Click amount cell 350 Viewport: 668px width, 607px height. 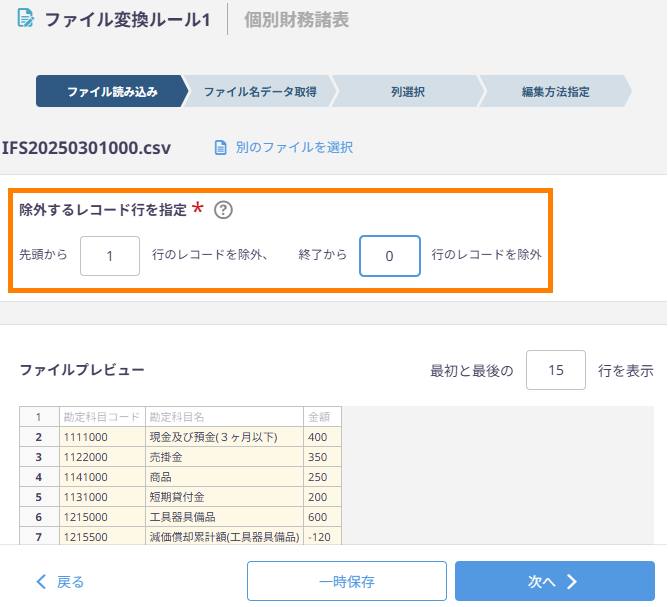322,457
